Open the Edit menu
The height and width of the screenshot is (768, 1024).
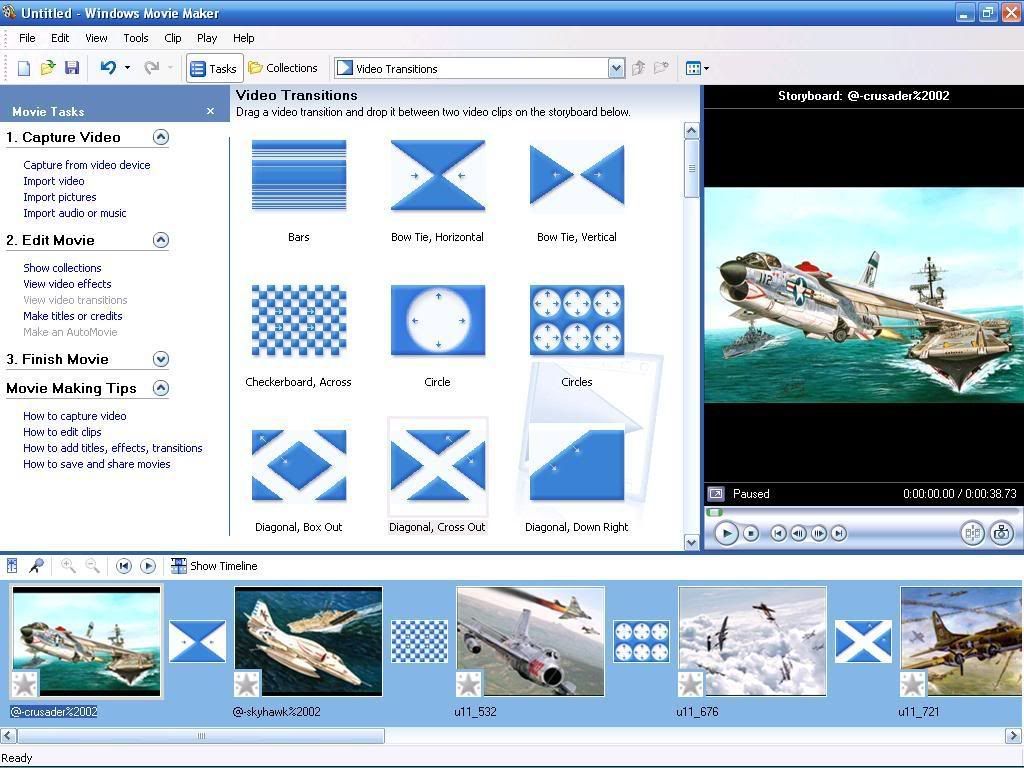[x=60, y=38]
